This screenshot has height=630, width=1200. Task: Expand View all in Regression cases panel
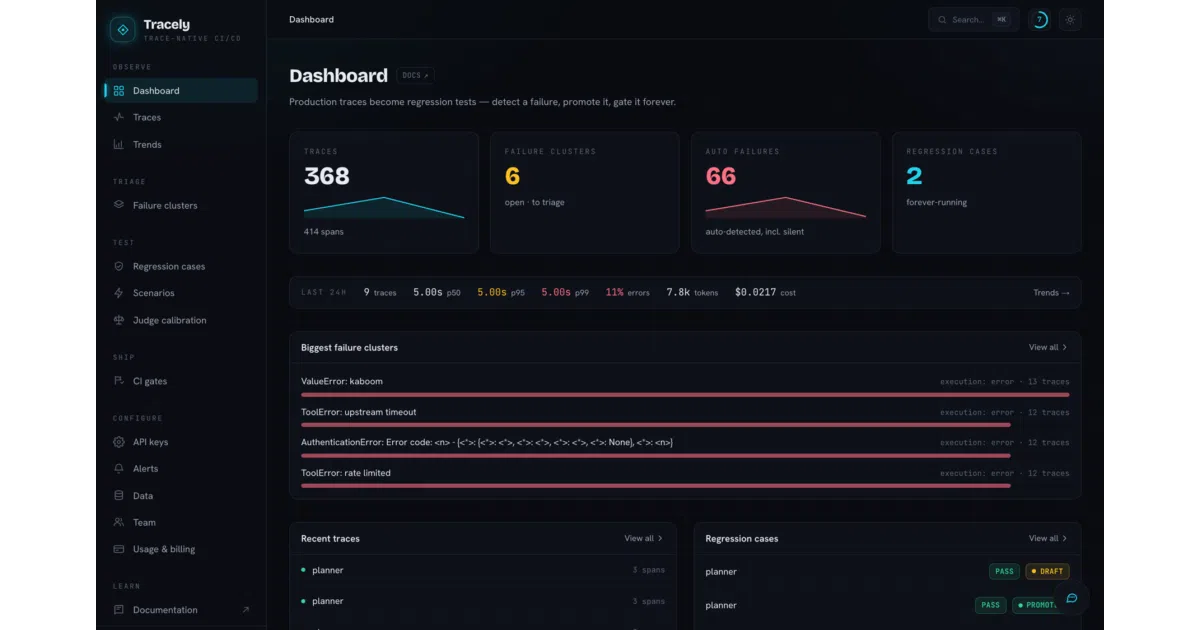coord(1048,538)
